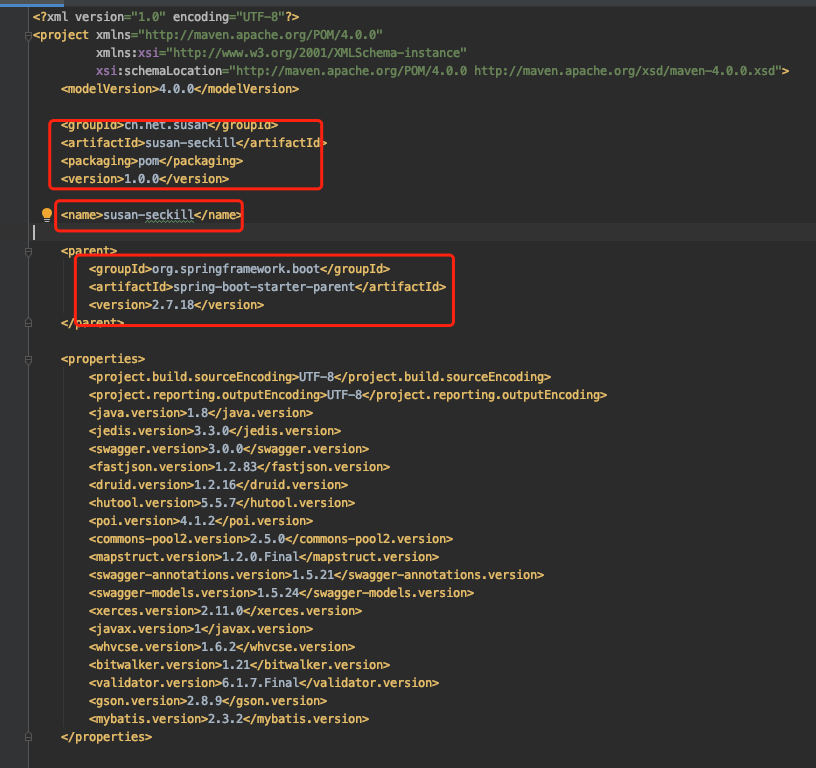Click the maven-4.0.0.xsd schema URL
Screen dimensions: 816x768
[x=628, y=71]
